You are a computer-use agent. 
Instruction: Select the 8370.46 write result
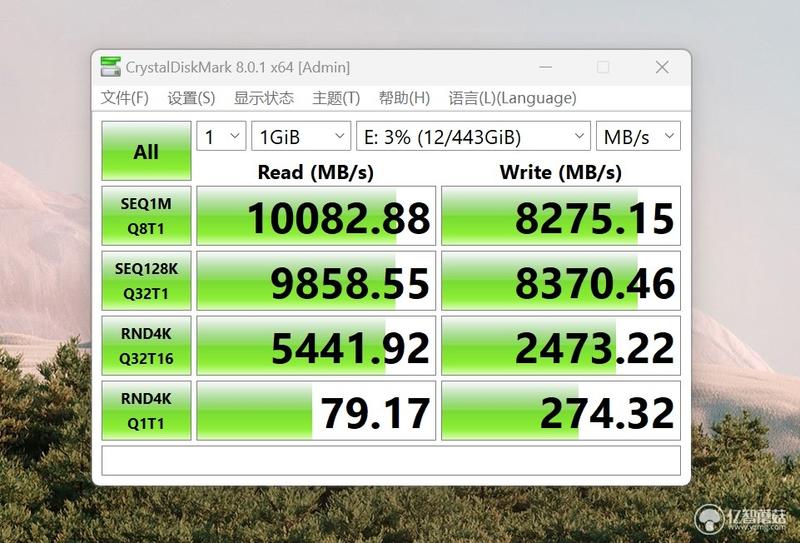(x=561, y=280)
